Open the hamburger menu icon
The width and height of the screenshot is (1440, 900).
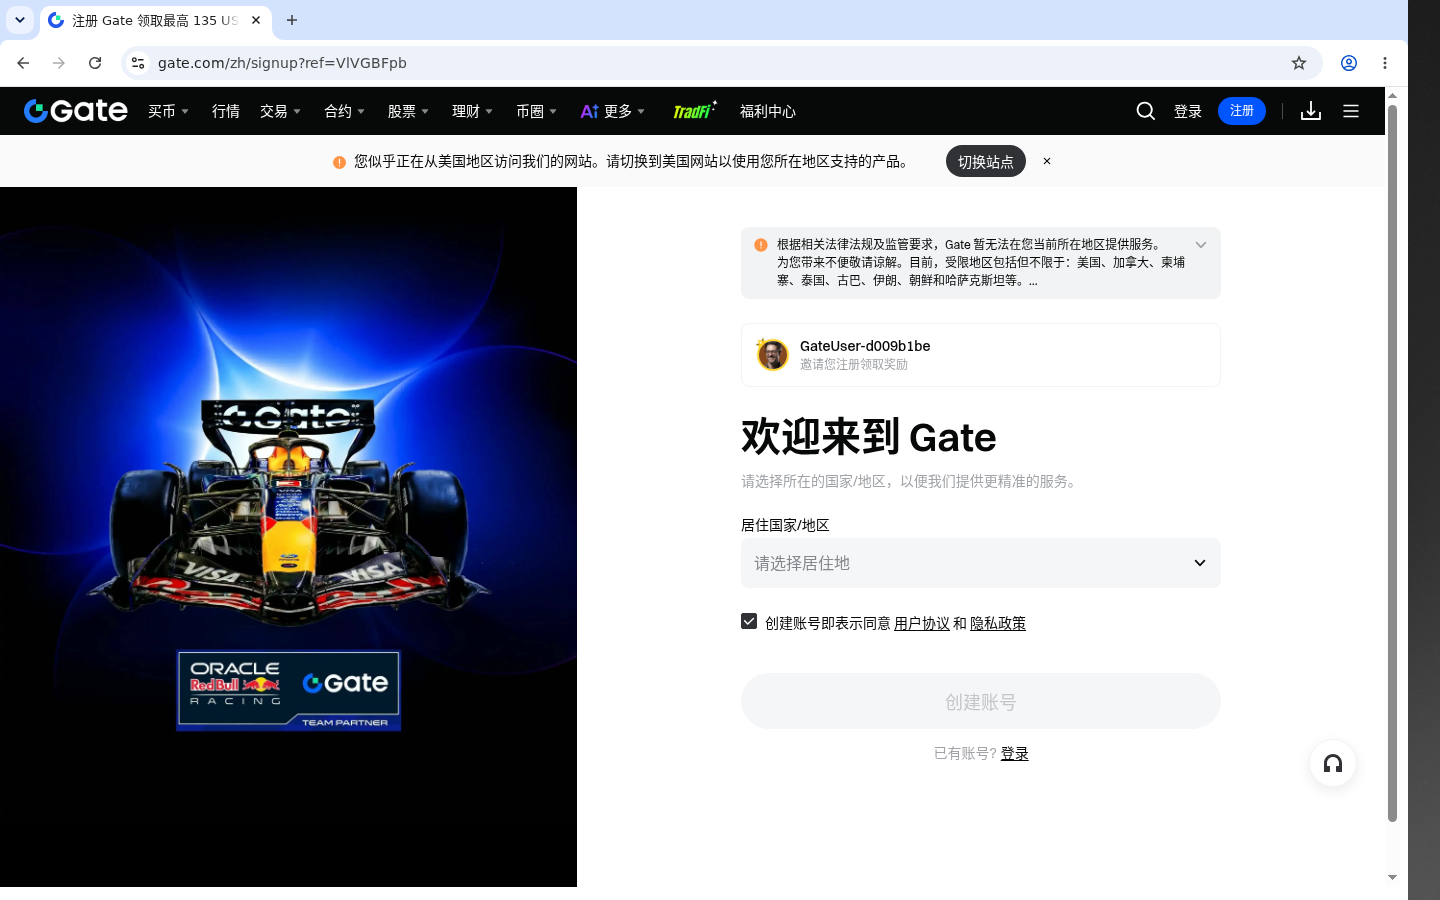[1351, 111]
